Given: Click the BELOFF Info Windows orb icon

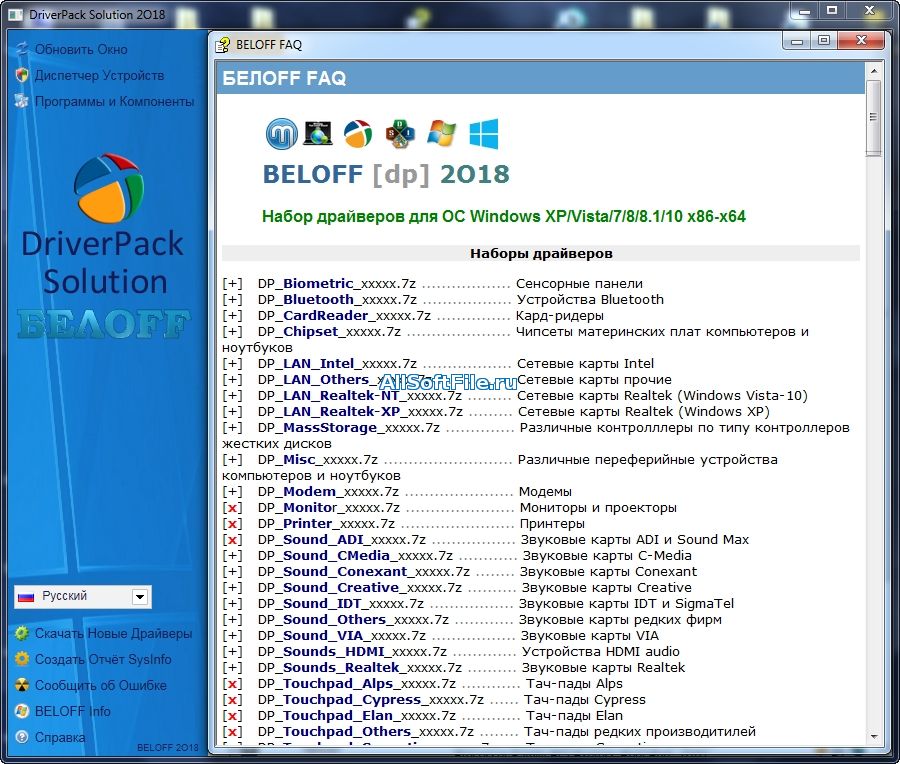Looking at the screenshot, I should click(22, 711).
